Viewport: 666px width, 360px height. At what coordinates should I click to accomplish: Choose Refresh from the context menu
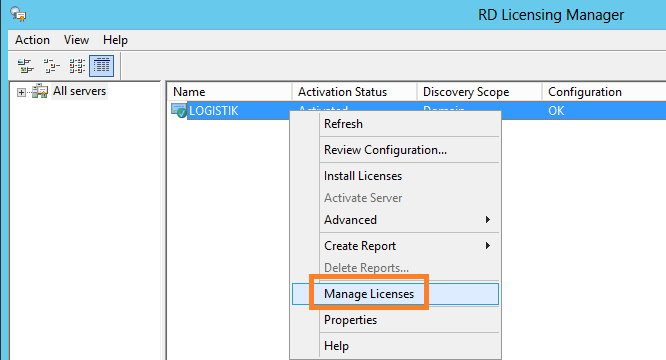395,124
